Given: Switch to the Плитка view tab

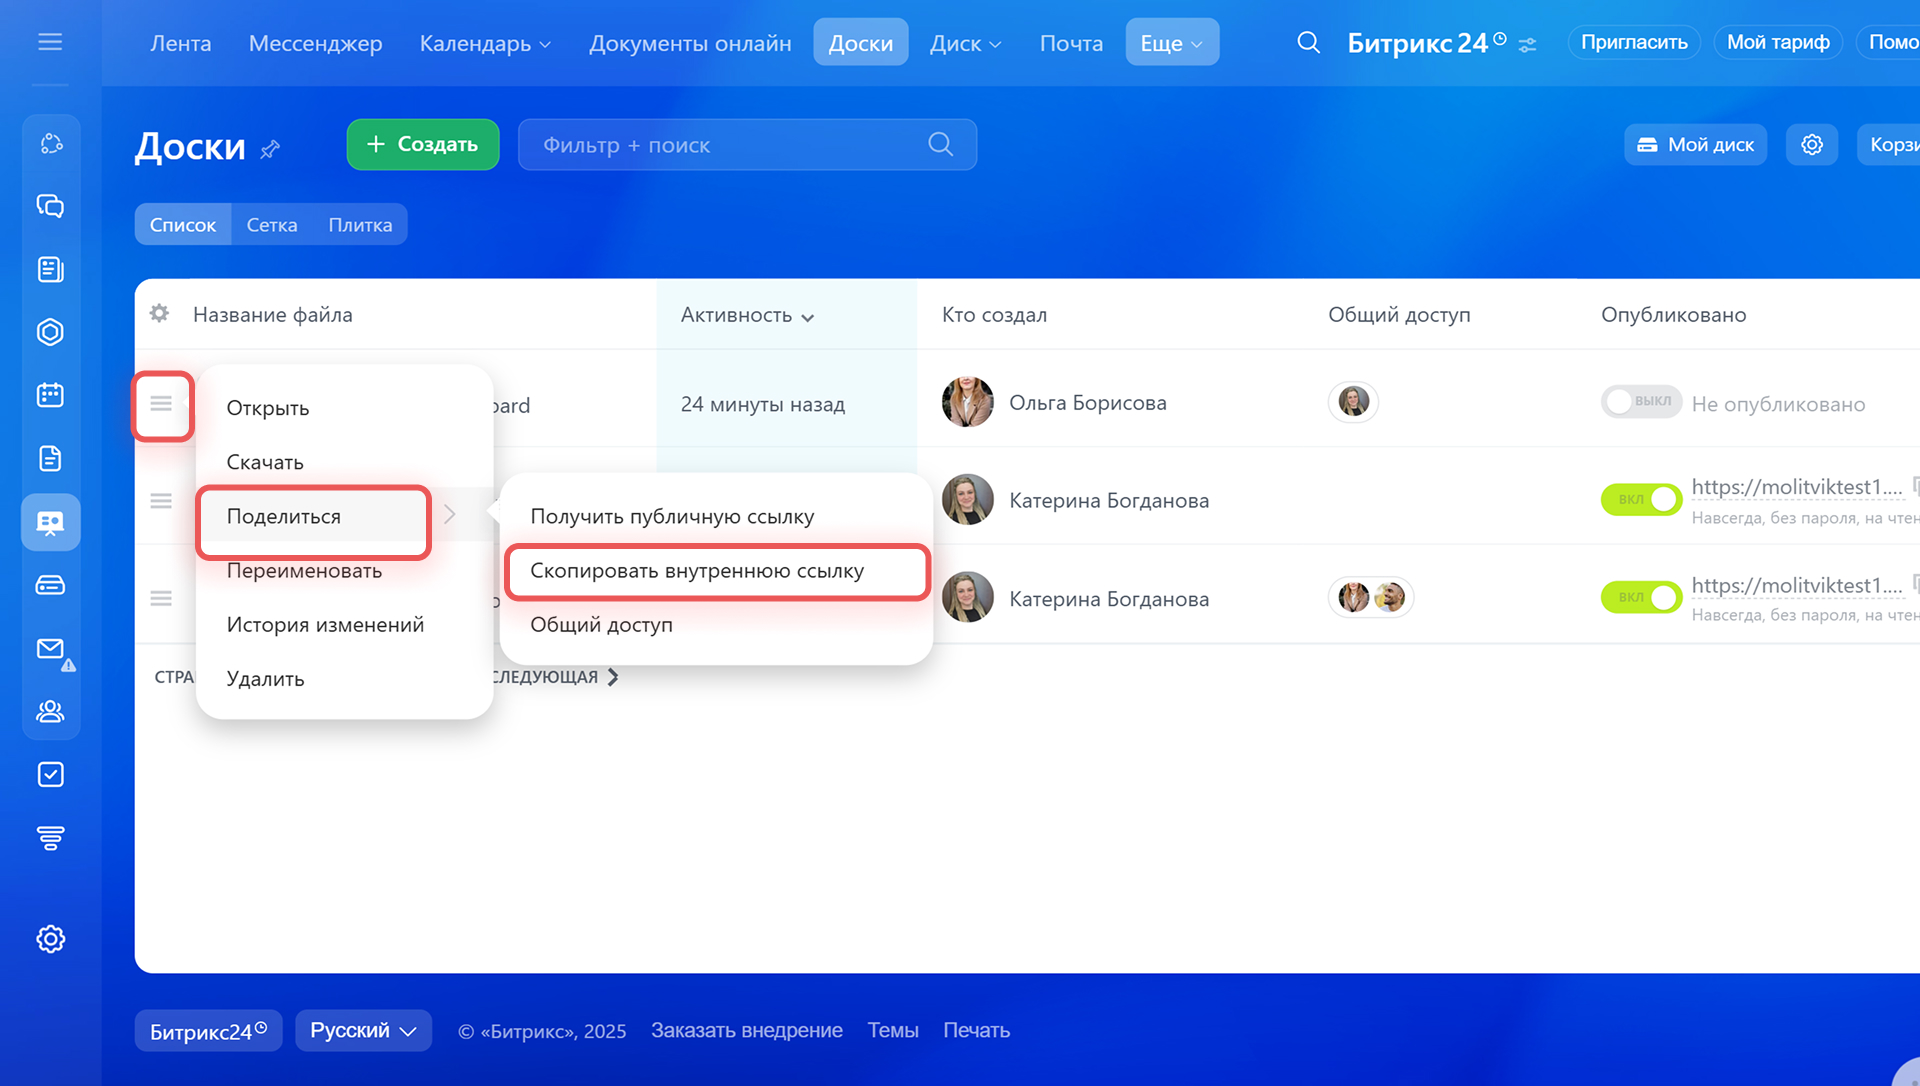Looking at the screenshot, I should (360, 225).
